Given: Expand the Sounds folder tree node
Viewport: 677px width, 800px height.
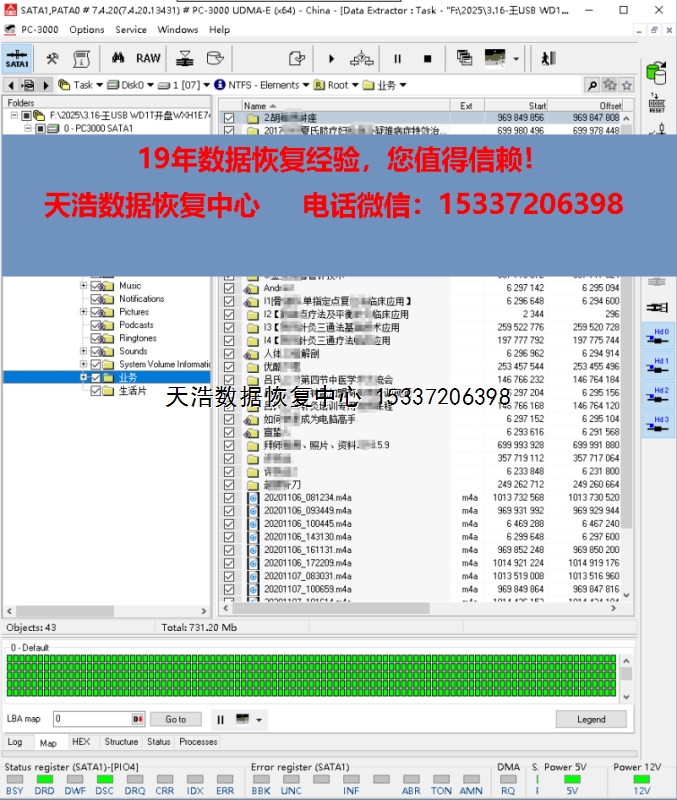Looking at the screenshot, I should (84, 351).
